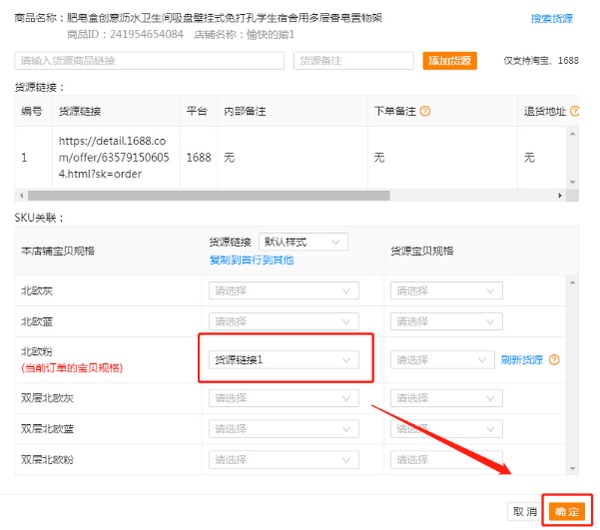Viewport: 600px width, 530px height.
Task: Click the 添加货源 button
Action: [x=450, y=61]
